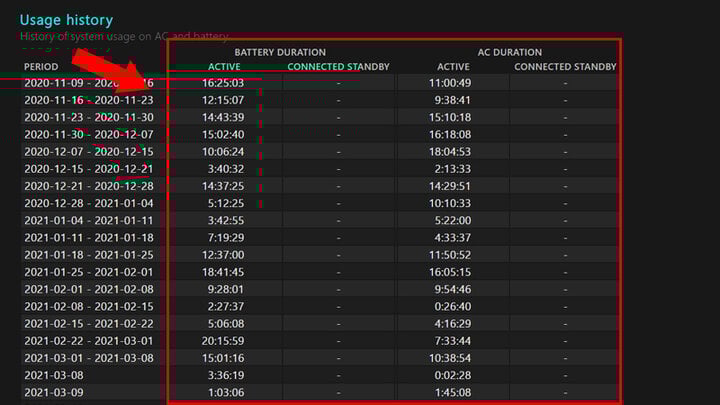Select AC active time 14:29:51
720x405 pixels.
pos(450,186)
